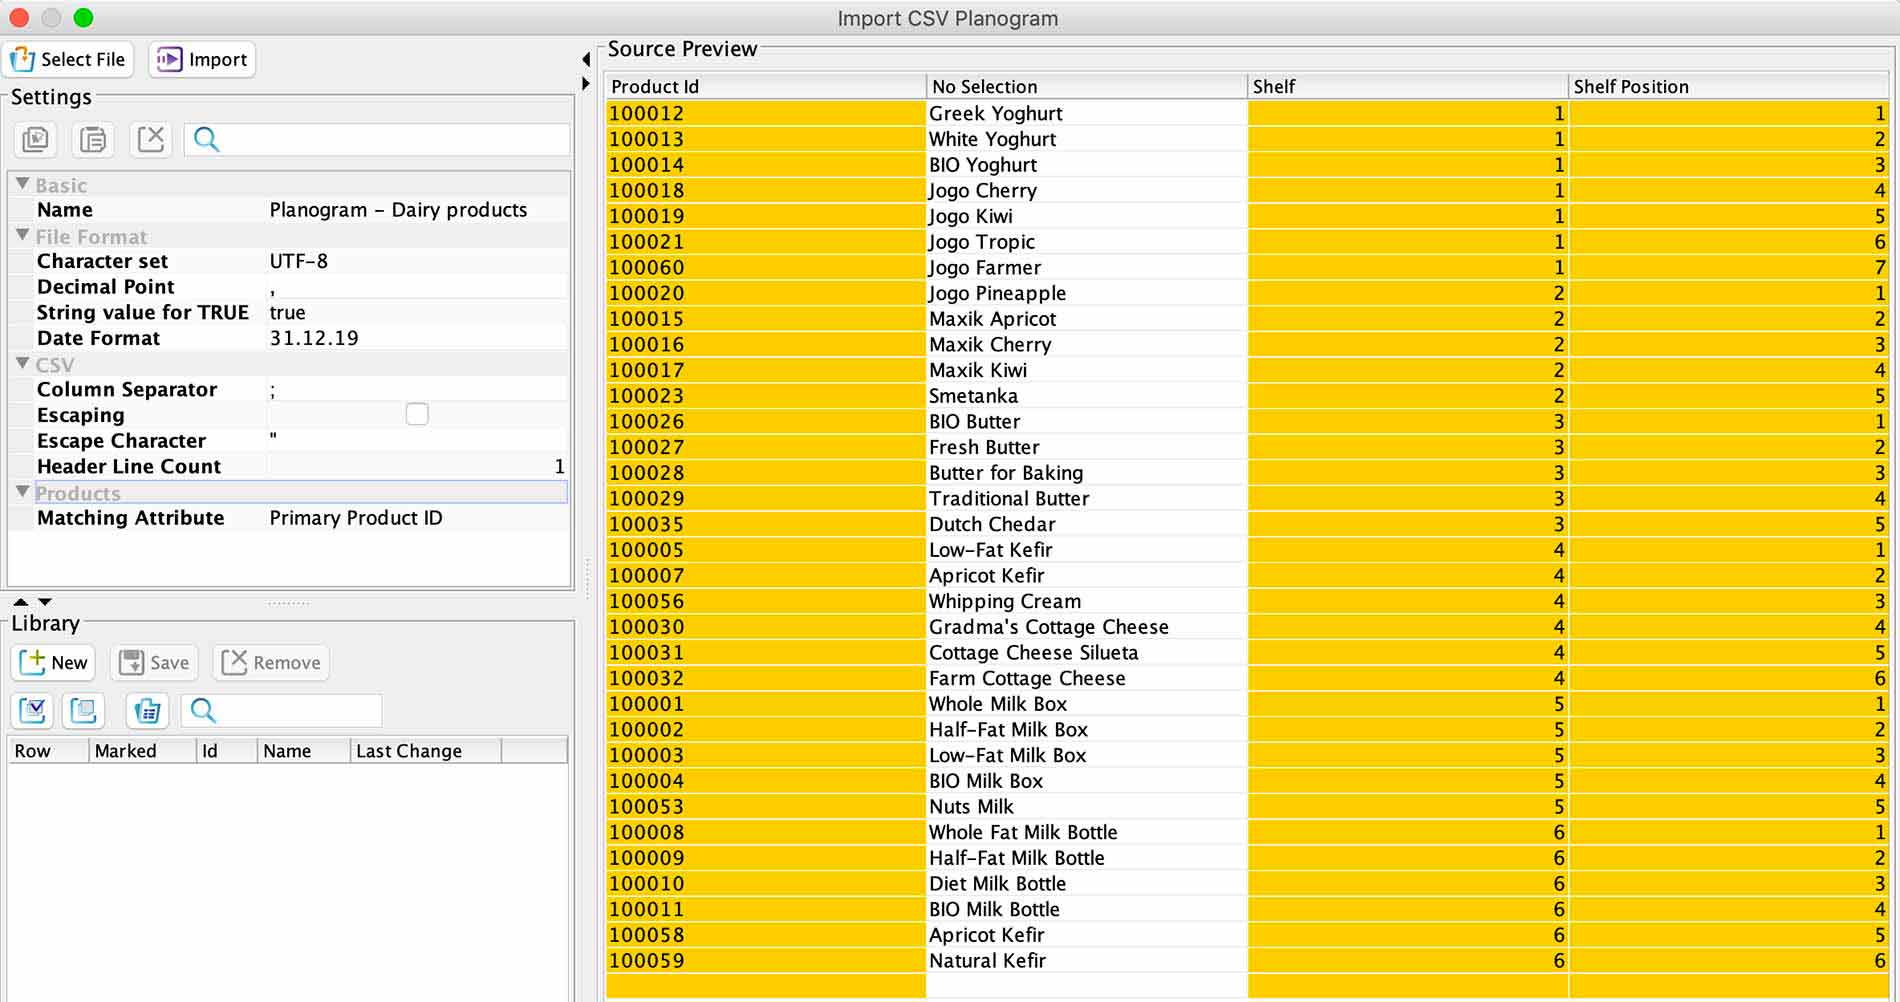Click the Last Change column header in Library
The height and width of the screenshot is (1002, 1900).
pyautogui.click(x=424, y=751)
